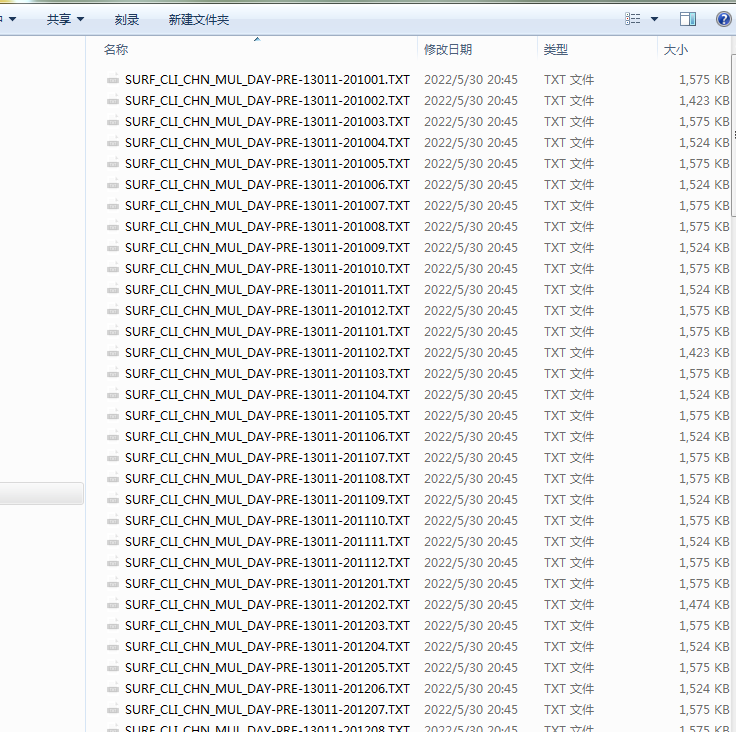The height and width of the screenshot is (732, 736).
Task: Click the 新建文件夹 (New folder) button
Action: tap(199, 19)
